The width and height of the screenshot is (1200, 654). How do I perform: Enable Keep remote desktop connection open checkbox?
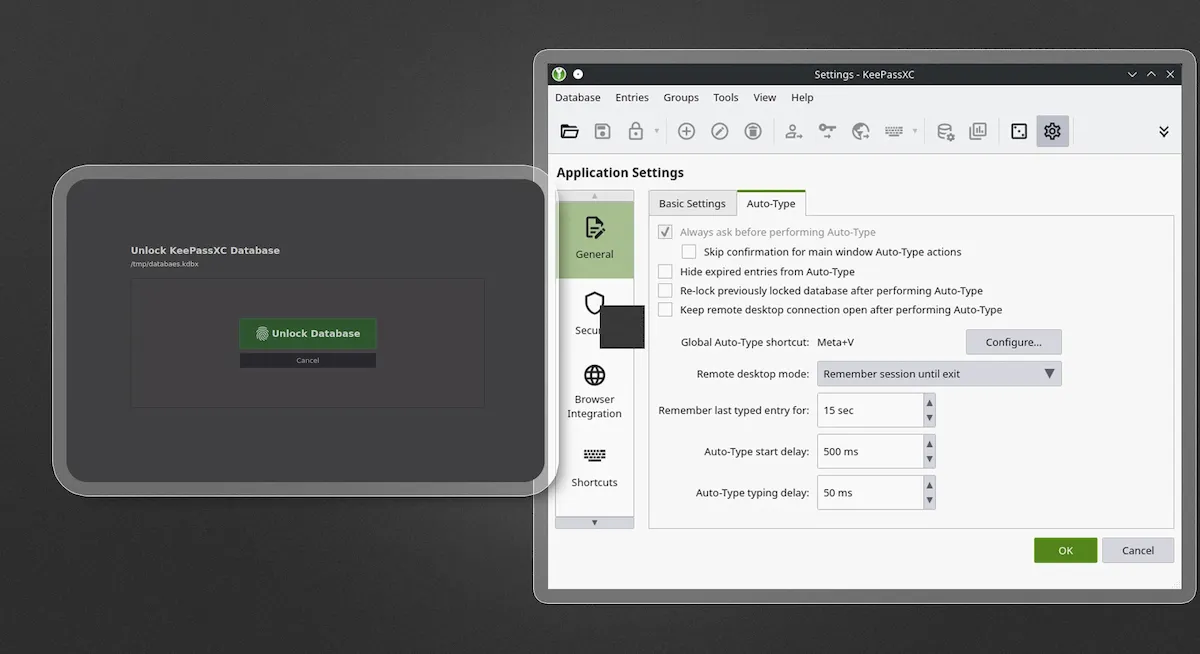[x=665, y=310]
